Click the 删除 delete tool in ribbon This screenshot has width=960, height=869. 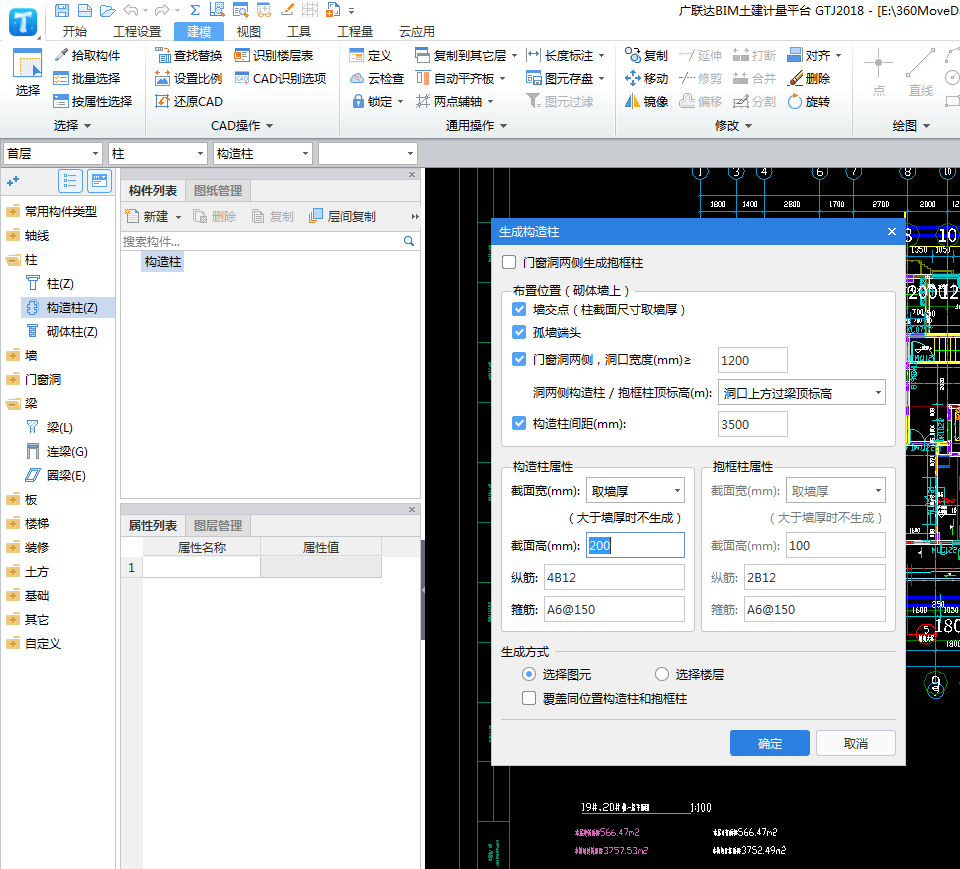tap(809, 78)
